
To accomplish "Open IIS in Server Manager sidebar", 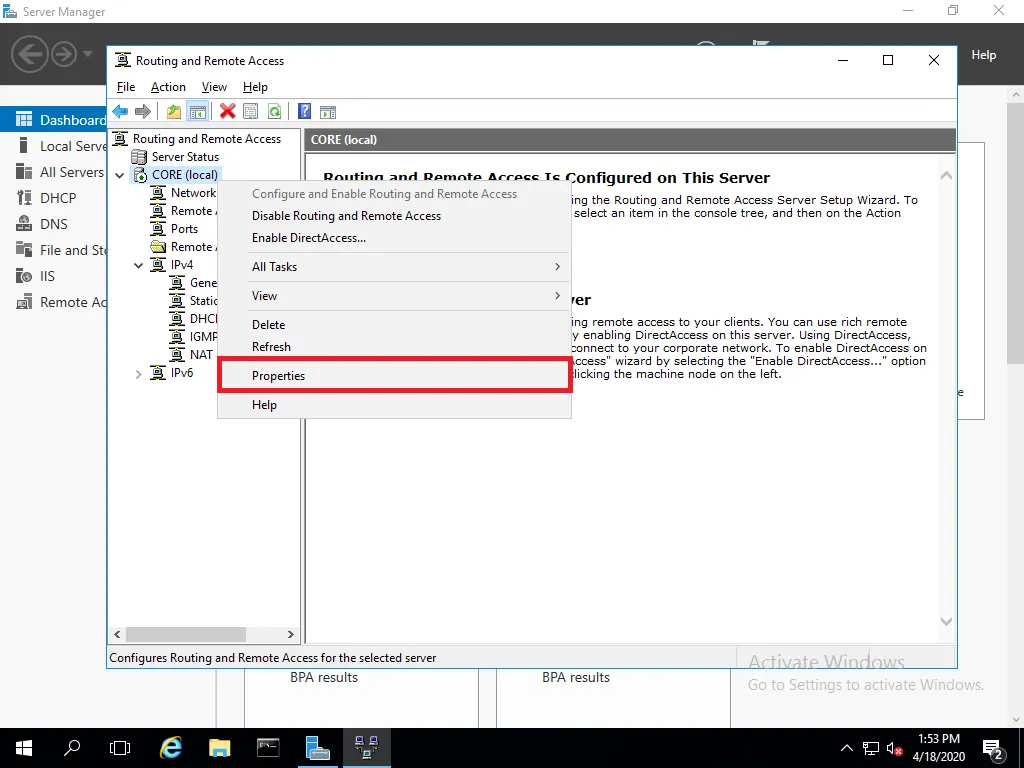I will (54, 276).
